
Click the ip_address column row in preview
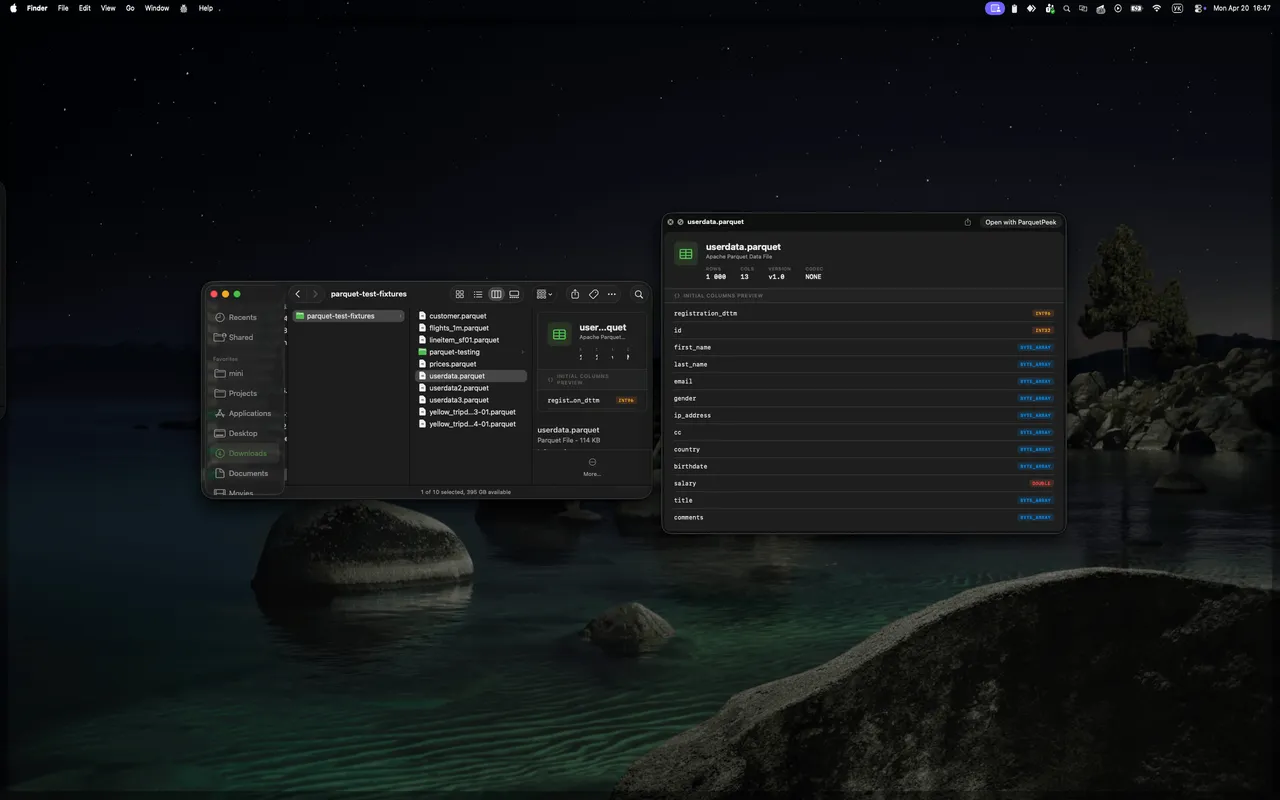click(x=863, y=416)
